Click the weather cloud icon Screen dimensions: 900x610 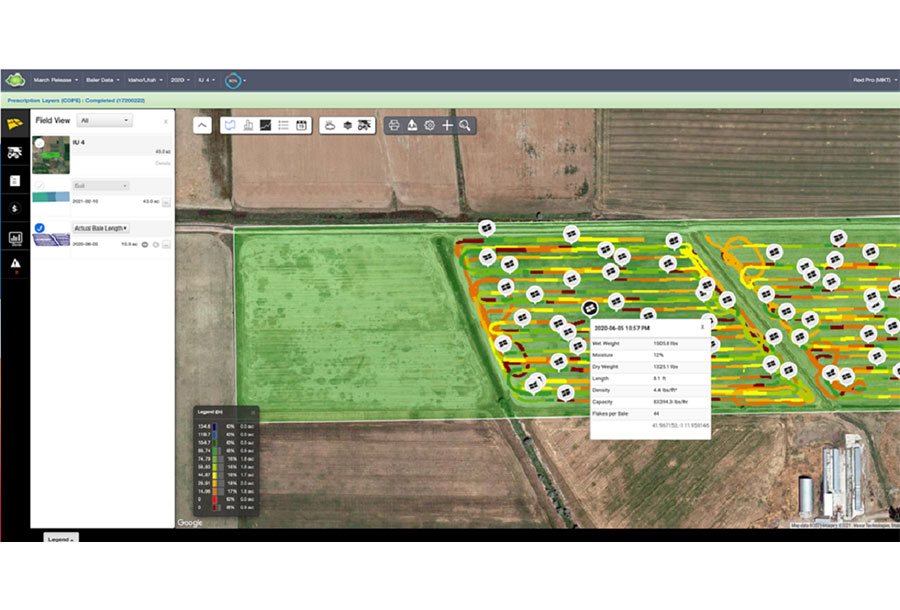330,126
